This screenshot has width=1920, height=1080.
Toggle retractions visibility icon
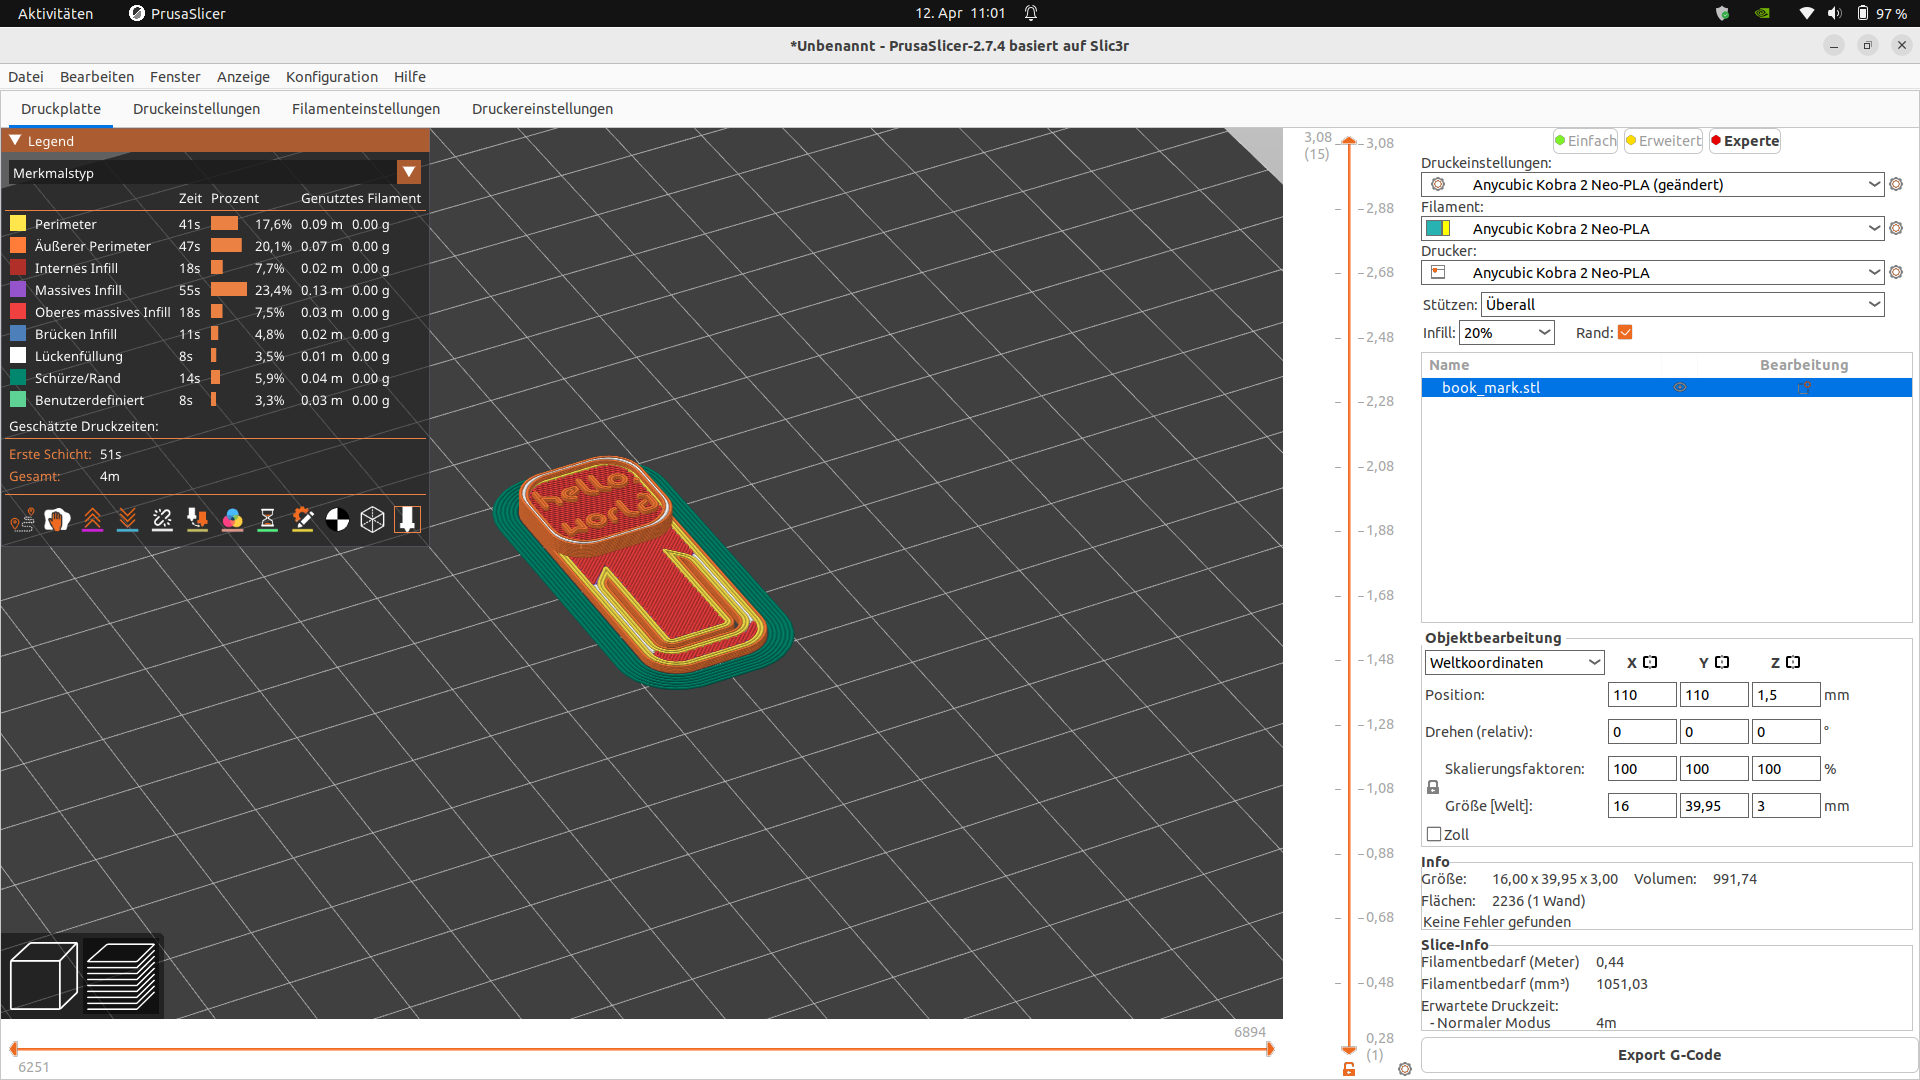pyautogui.click(x=92, y=520)
